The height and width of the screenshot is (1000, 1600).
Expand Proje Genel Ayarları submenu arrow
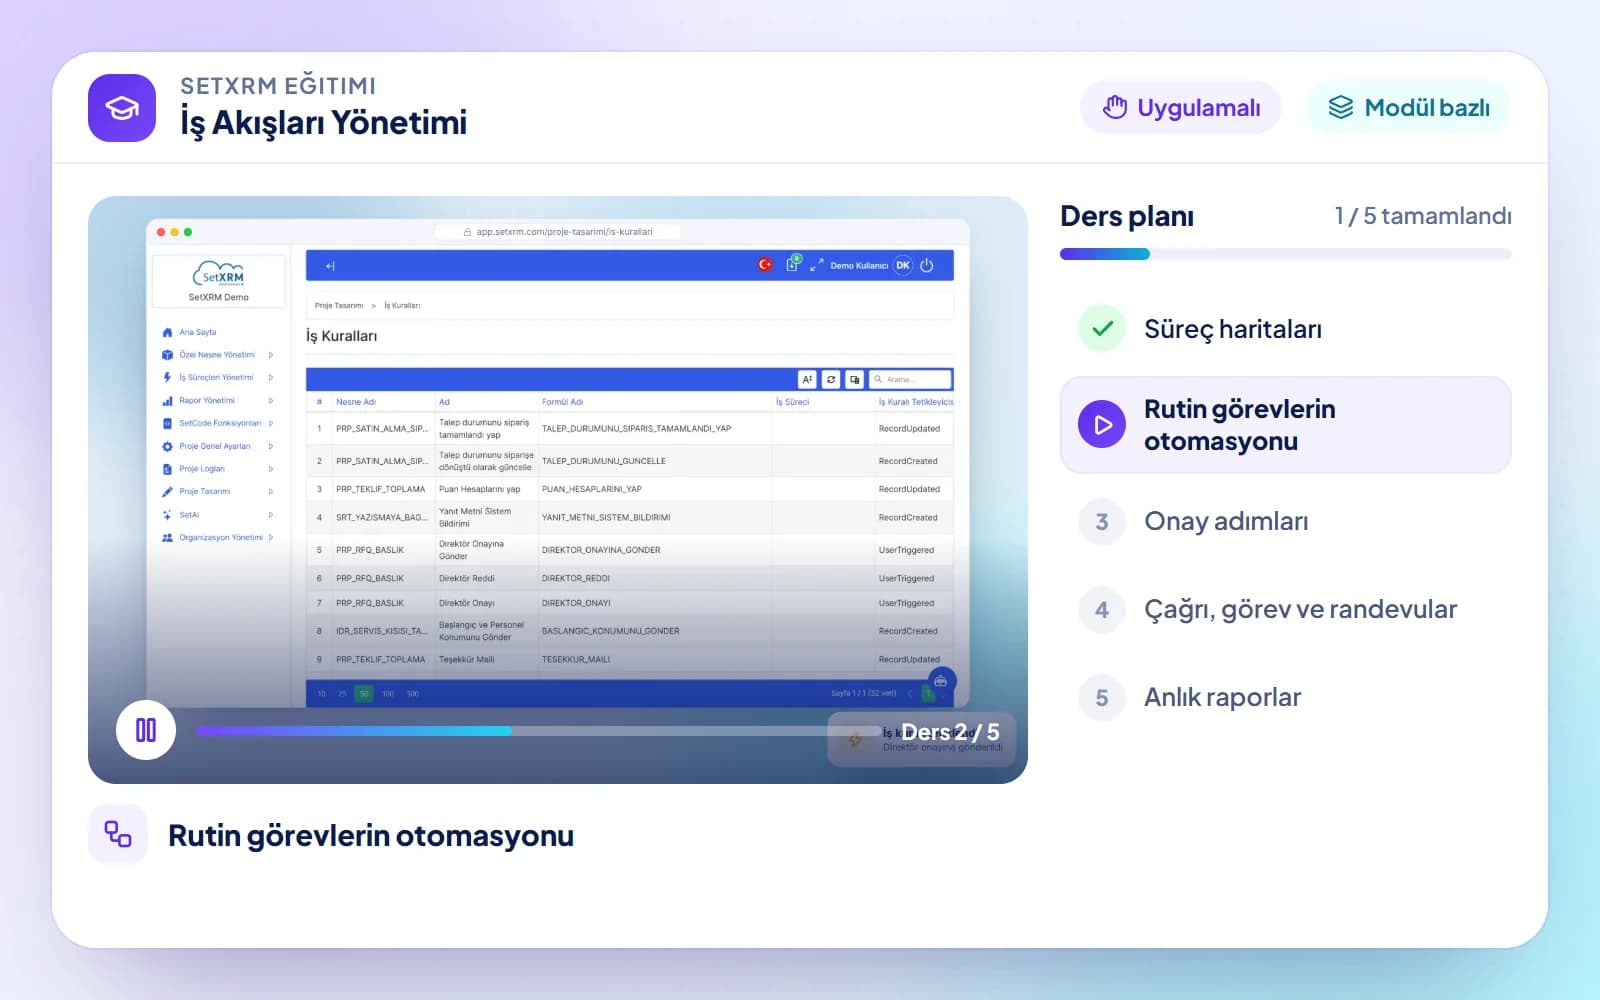click(x=271, y=446)
